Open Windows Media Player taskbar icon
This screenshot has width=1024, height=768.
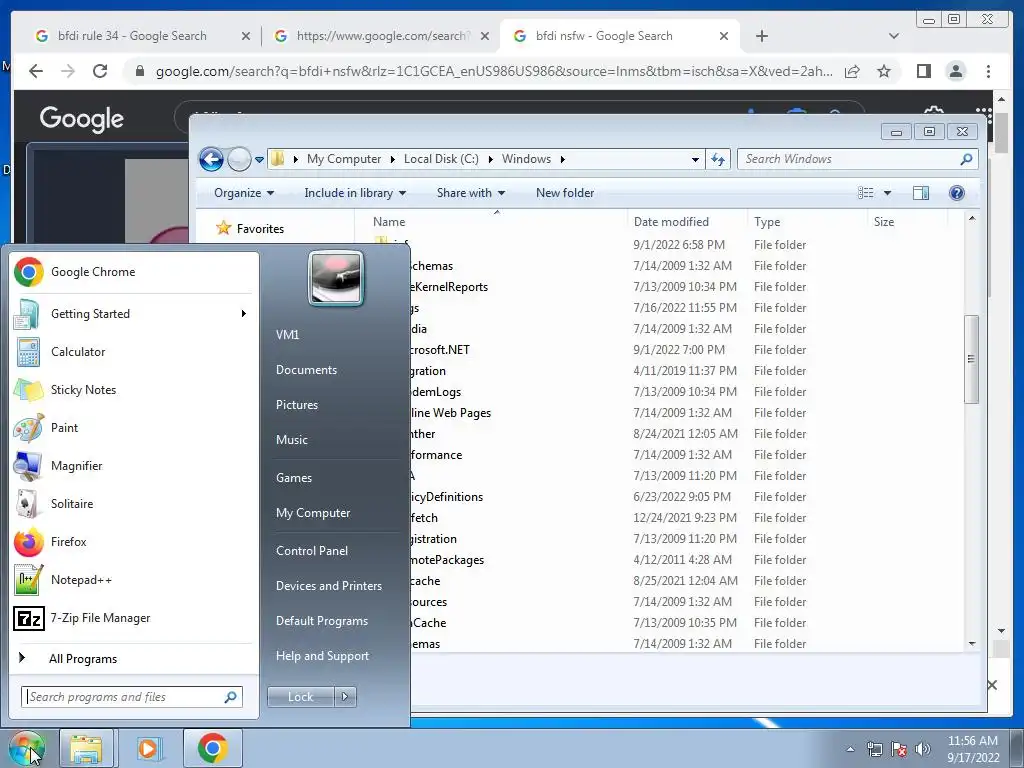point(148,748)
